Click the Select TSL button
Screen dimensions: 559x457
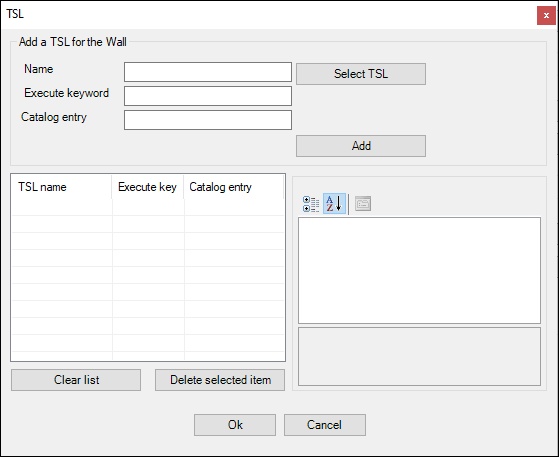361,74
